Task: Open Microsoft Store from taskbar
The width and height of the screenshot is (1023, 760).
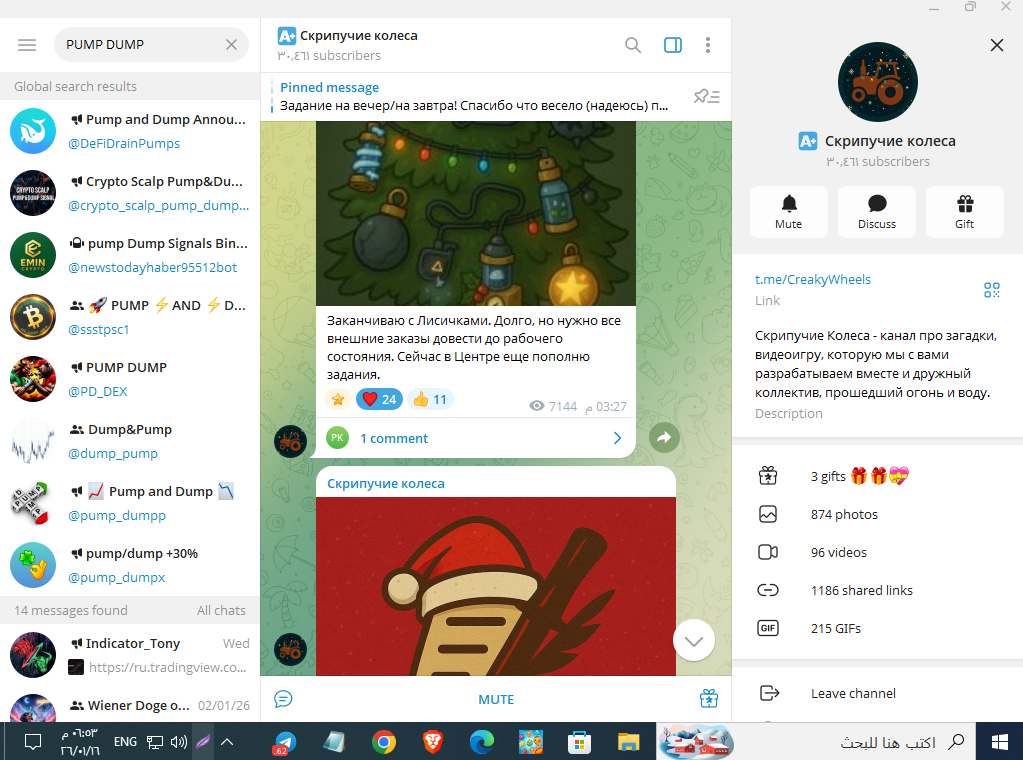Action: (579, 742)
